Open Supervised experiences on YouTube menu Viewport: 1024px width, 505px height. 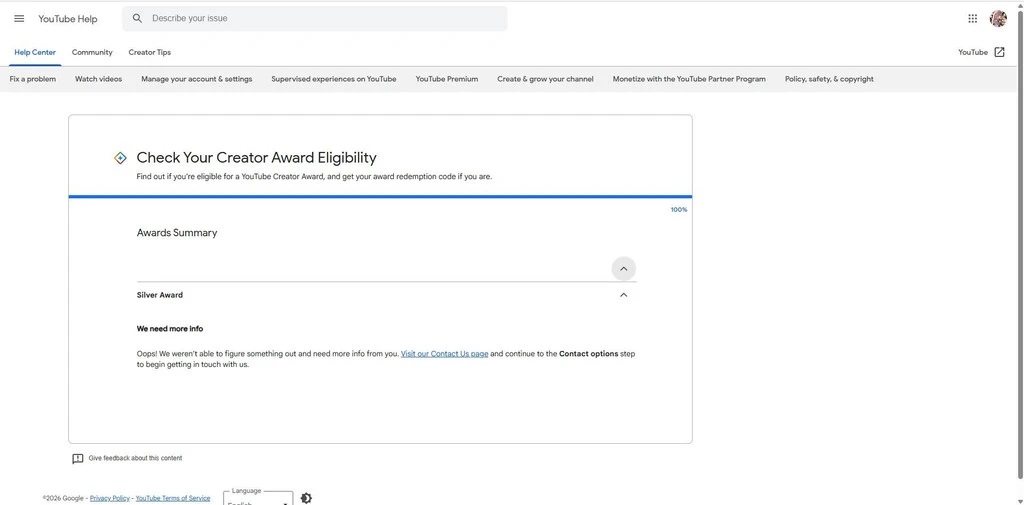point(334,79)
